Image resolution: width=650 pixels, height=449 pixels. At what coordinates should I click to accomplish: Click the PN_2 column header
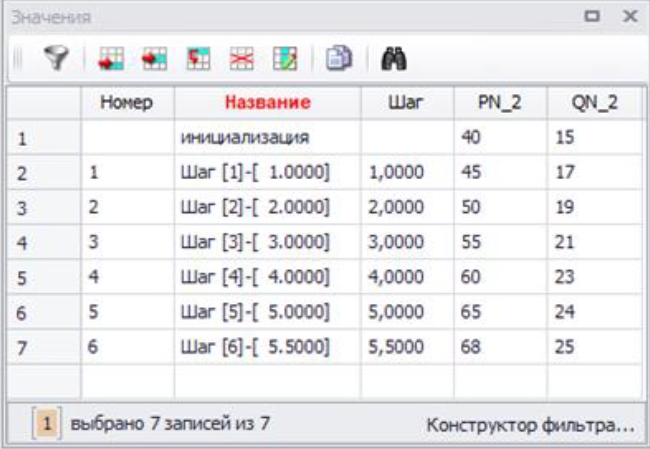(x=500, y=101)
